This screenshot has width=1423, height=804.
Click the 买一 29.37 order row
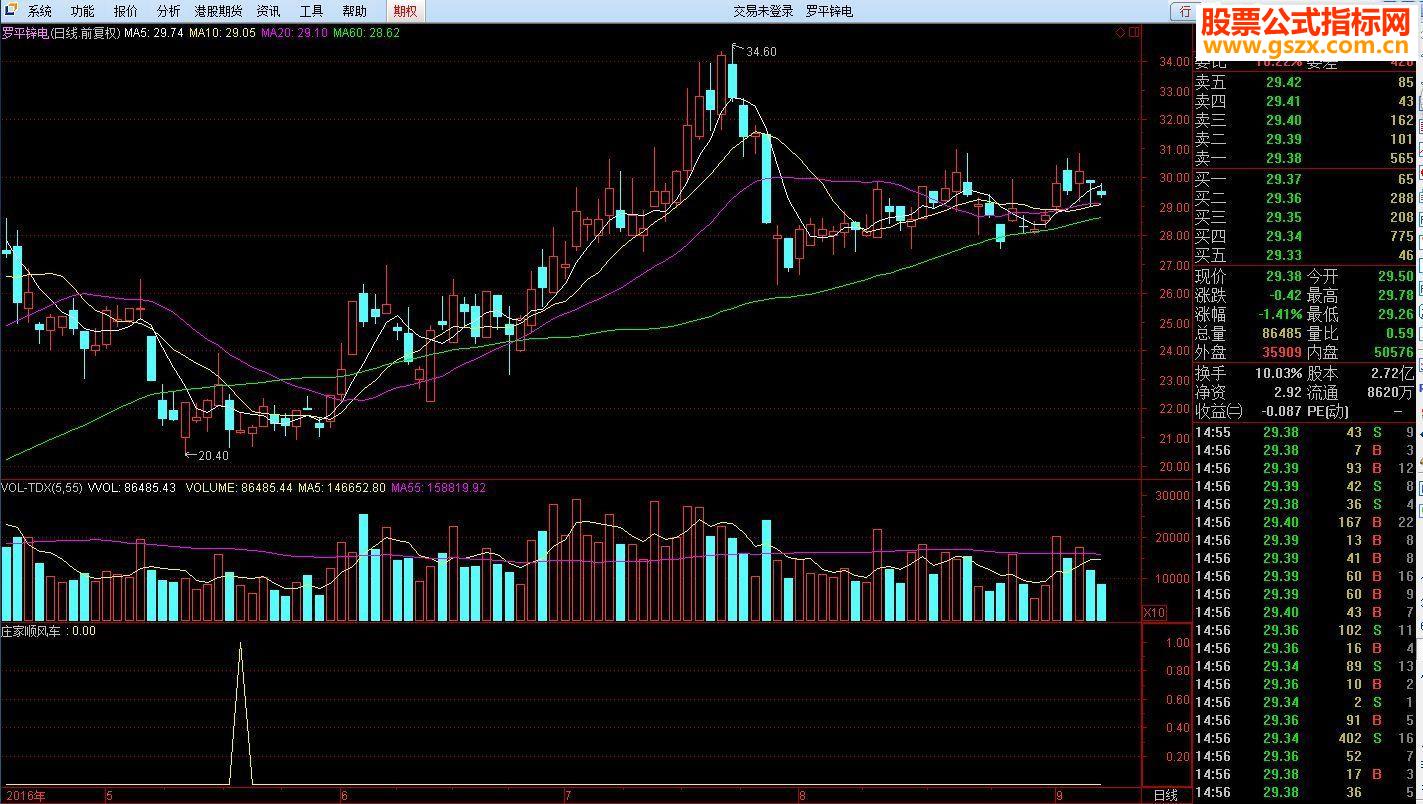pyautogui.click(x=1305, y=180)
